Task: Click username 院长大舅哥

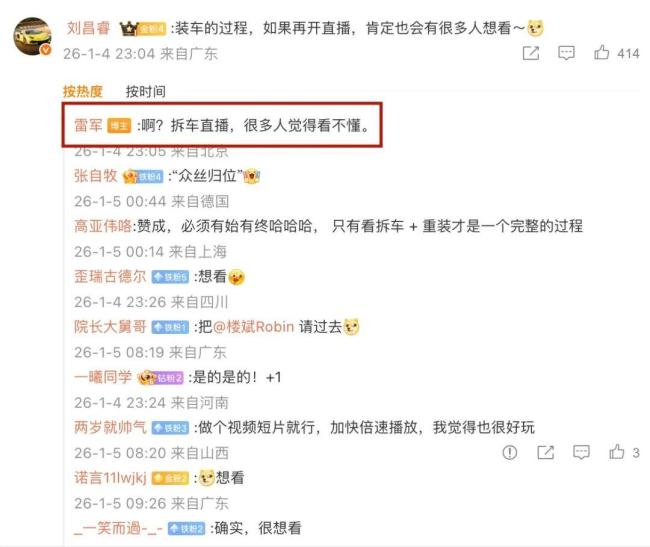Action: pyautogui.click(x=110, y=327)
